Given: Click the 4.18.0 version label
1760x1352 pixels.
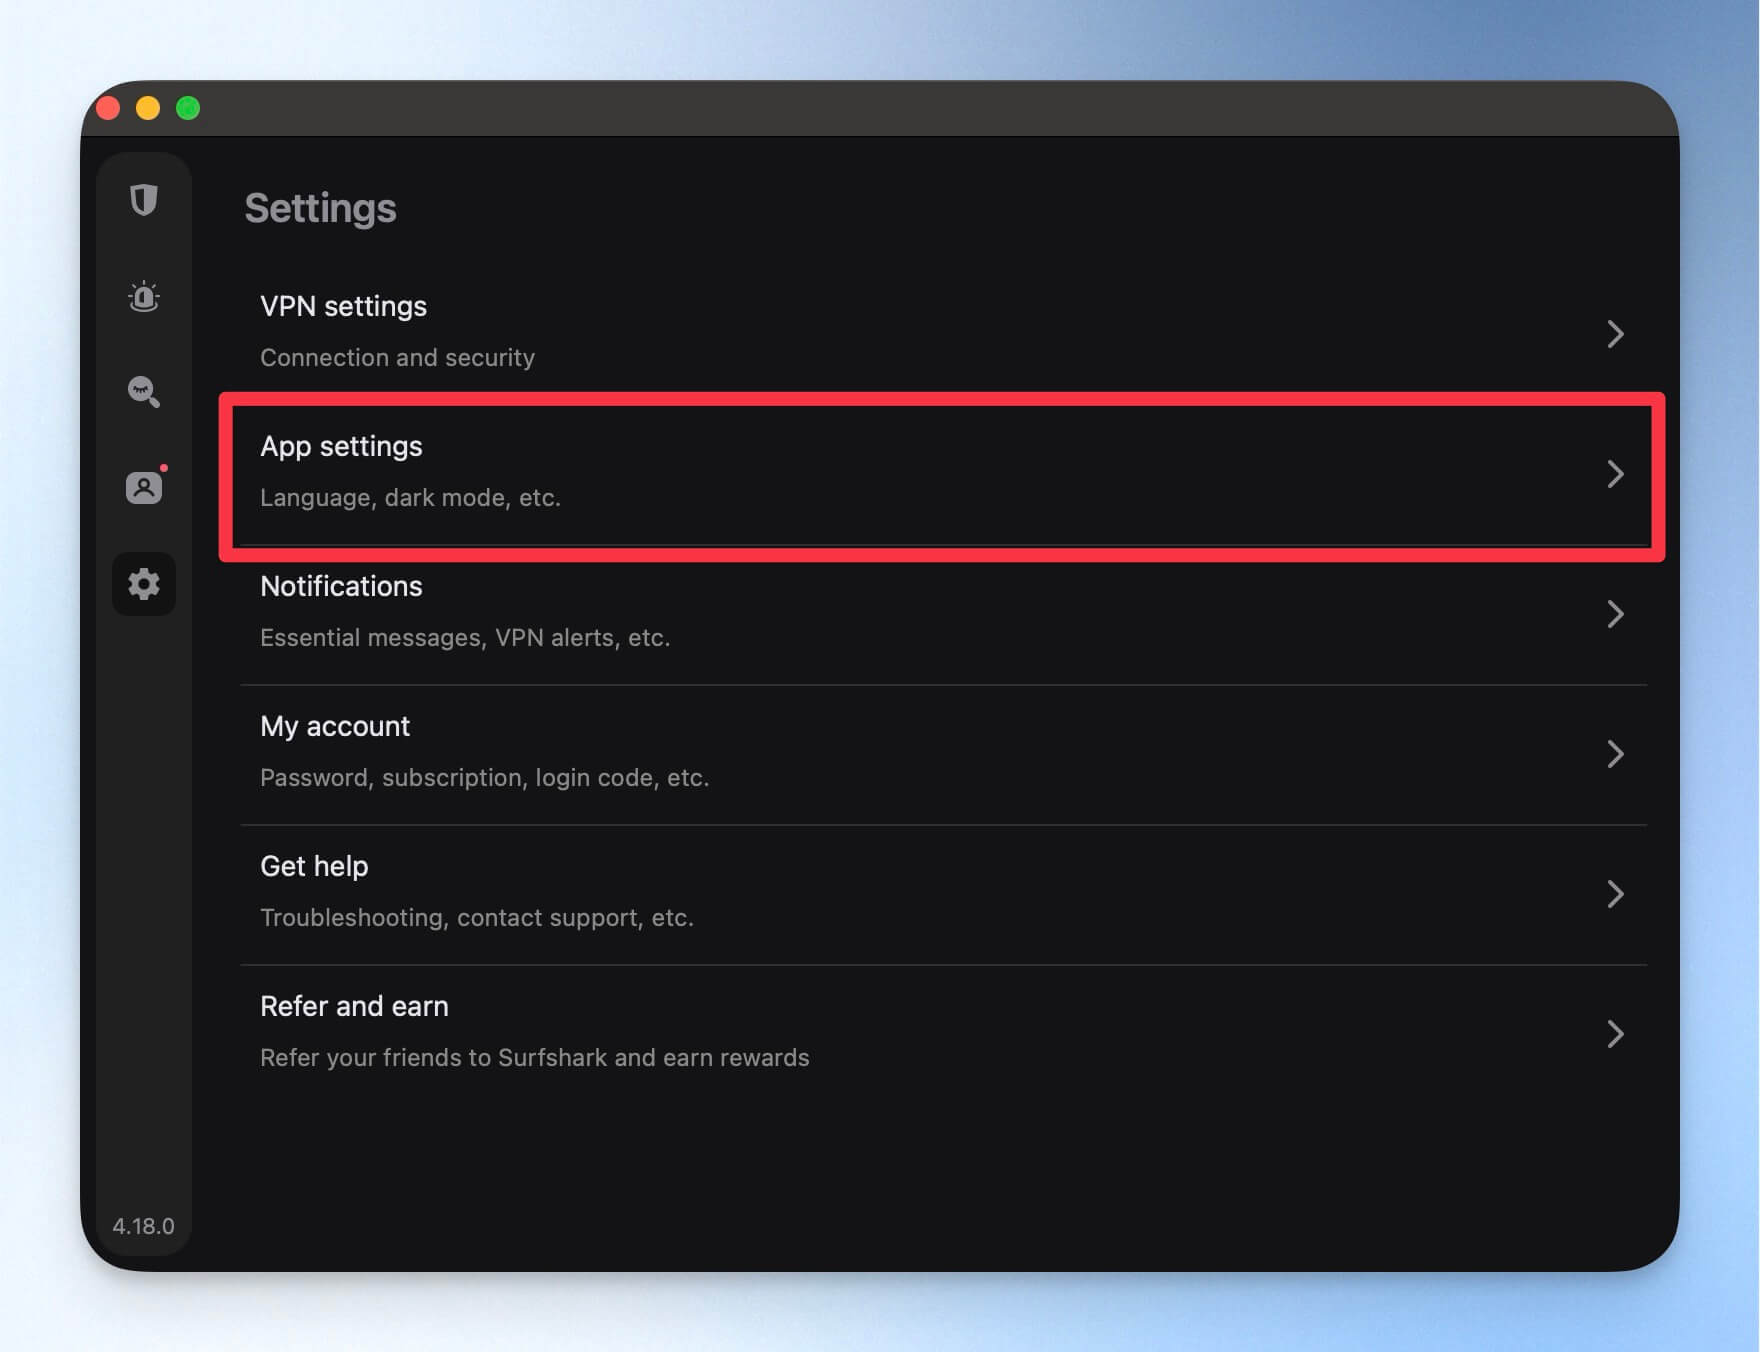Looking at the screenshot, I should coord(143,1226).
